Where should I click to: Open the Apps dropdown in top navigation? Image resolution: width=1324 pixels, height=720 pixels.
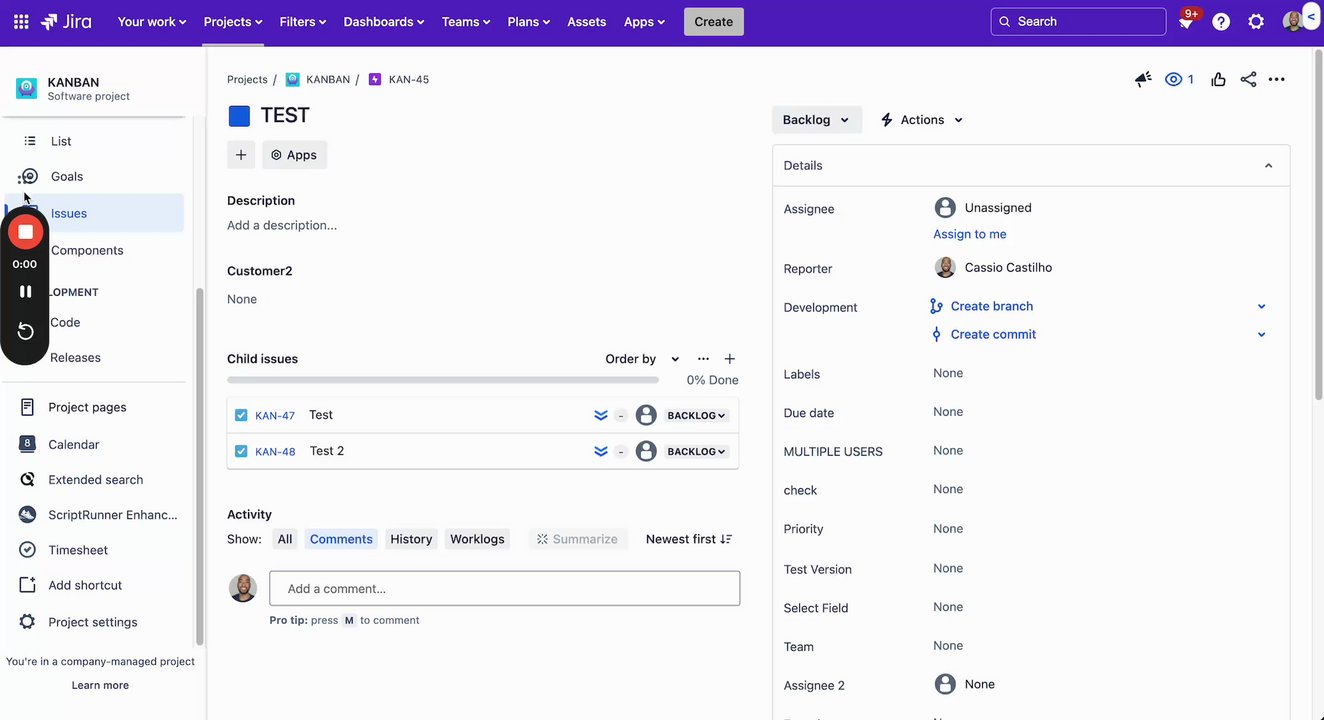(x=644, y=21)
